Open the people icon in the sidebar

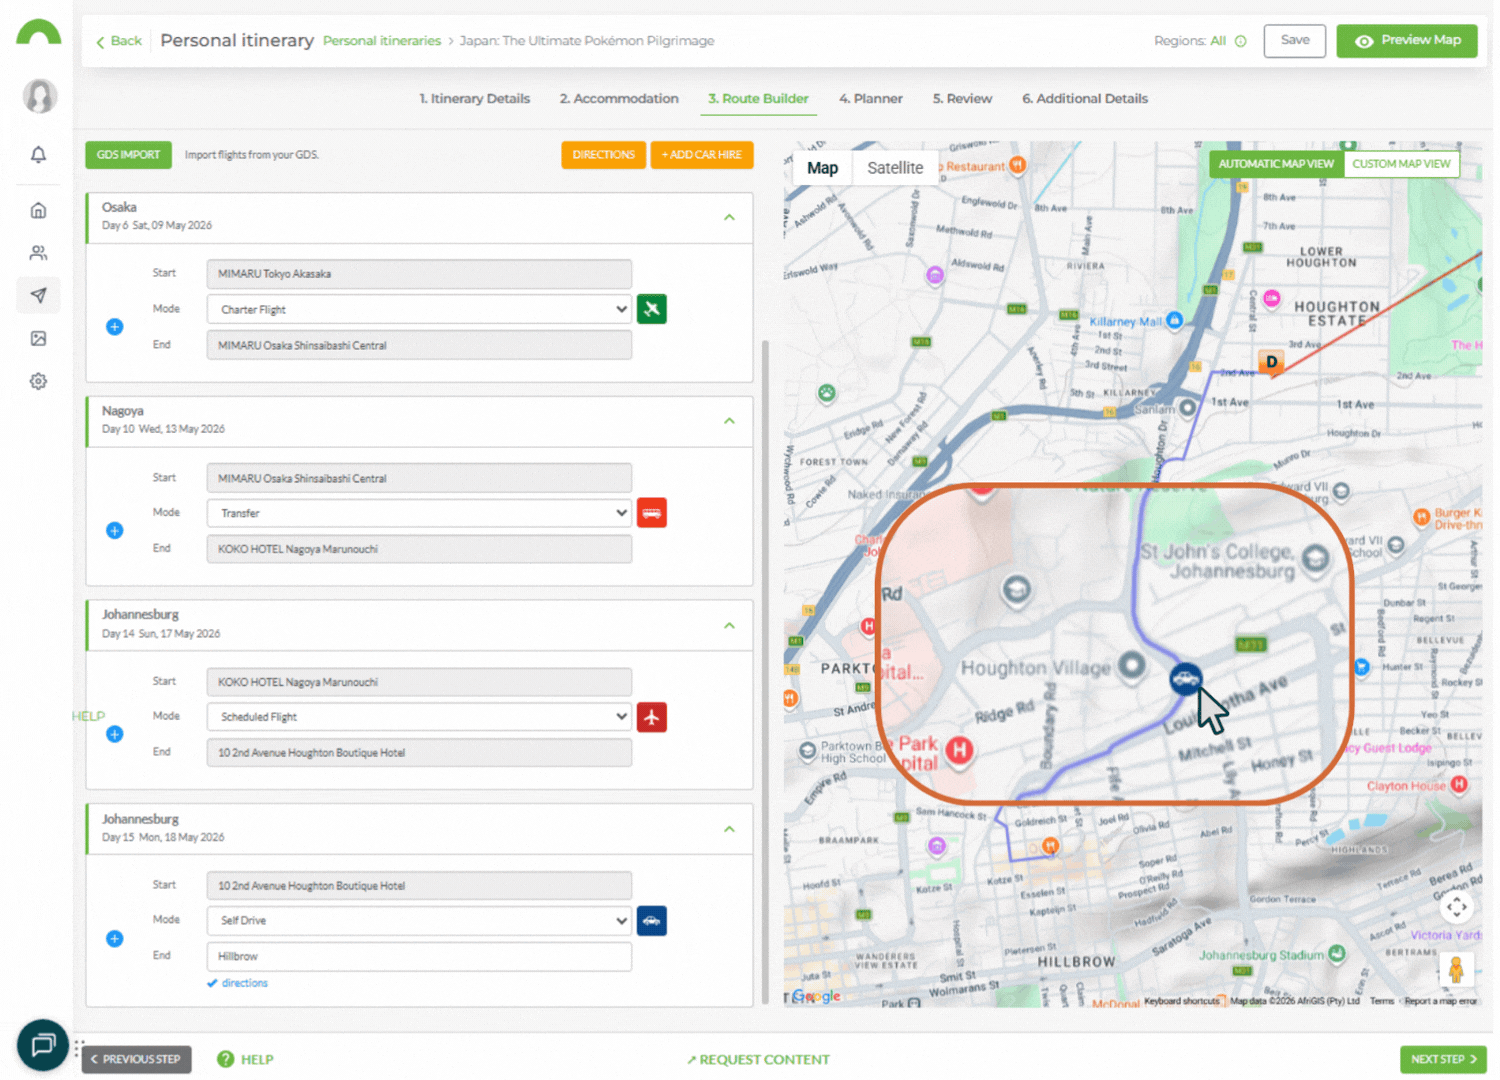point(38,253)
